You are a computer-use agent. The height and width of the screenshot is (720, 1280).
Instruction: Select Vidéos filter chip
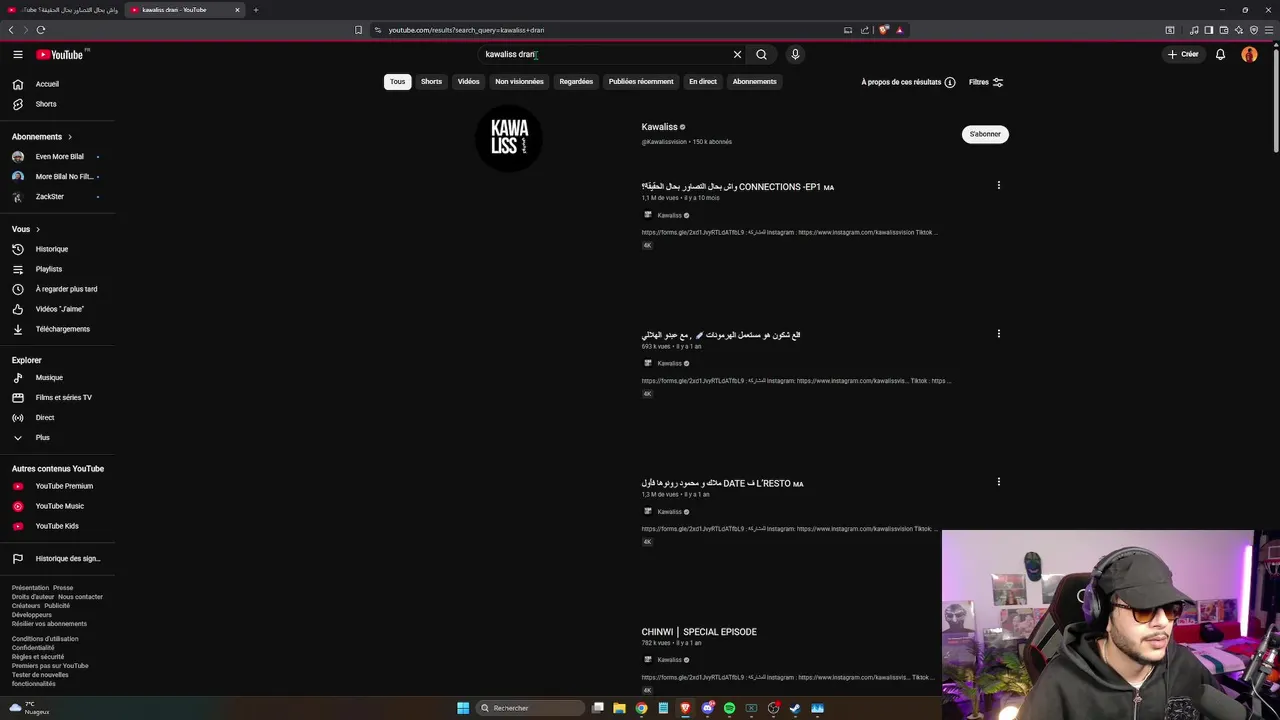tap(469, 82)
